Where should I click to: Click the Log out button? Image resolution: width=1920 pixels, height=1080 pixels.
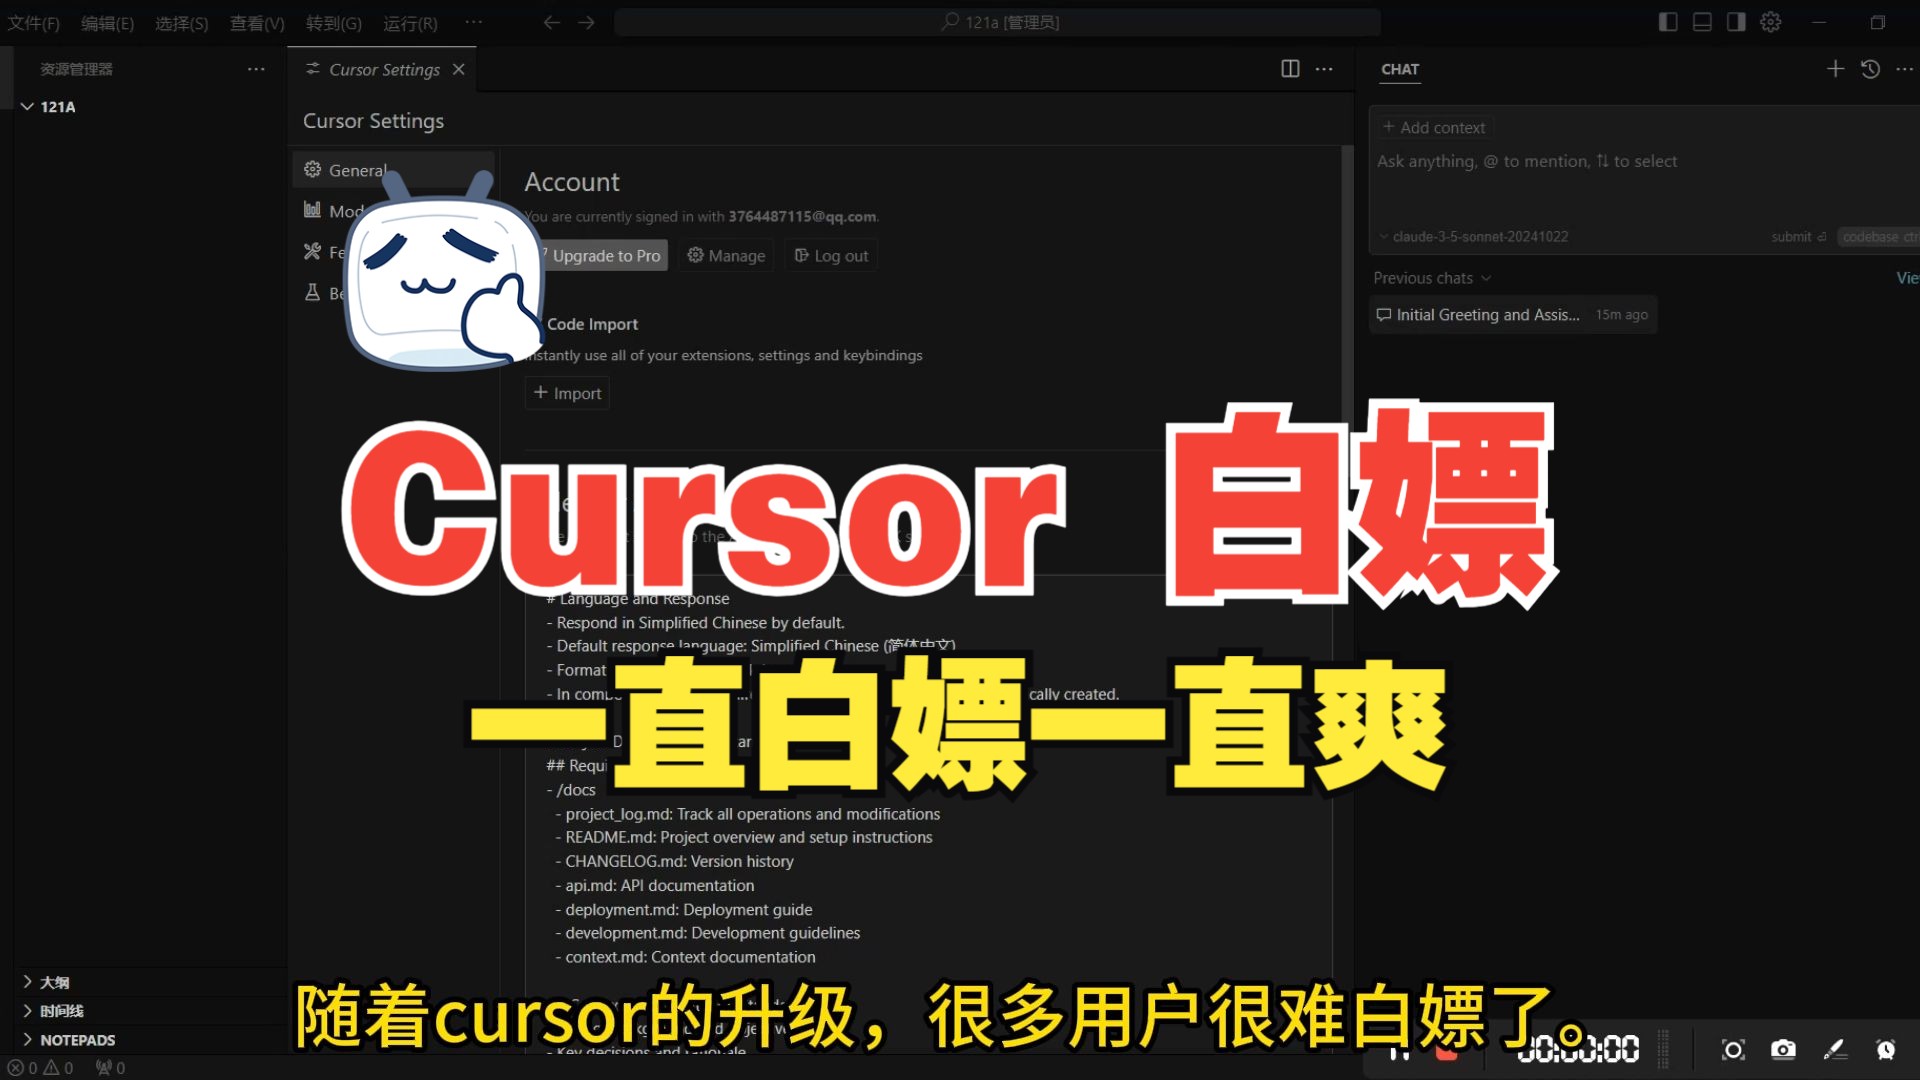(831, 255)
